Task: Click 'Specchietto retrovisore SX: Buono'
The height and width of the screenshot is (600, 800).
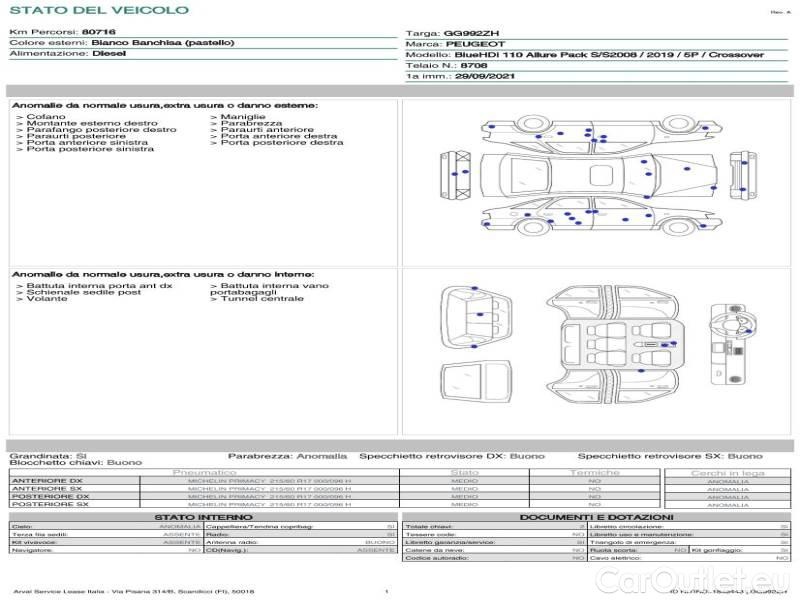Action: pyautogui.click(x=670, y=456)
